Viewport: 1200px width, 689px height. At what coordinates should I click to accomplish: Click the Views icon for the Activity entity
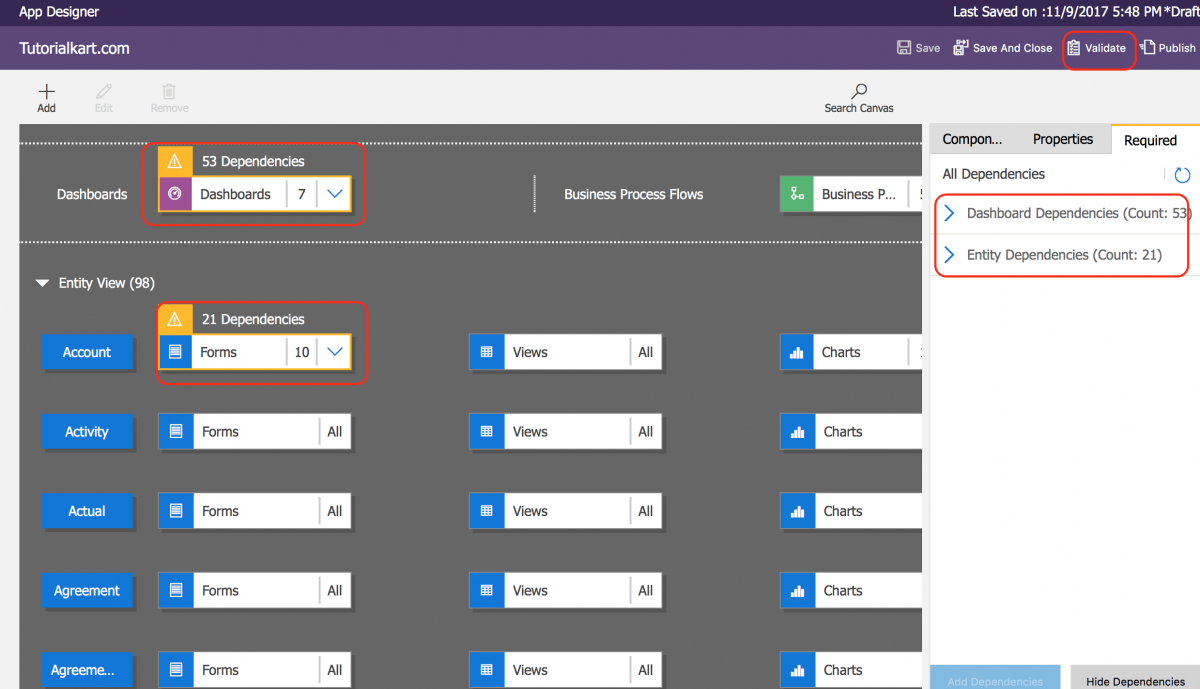click(x=487, y=431)
